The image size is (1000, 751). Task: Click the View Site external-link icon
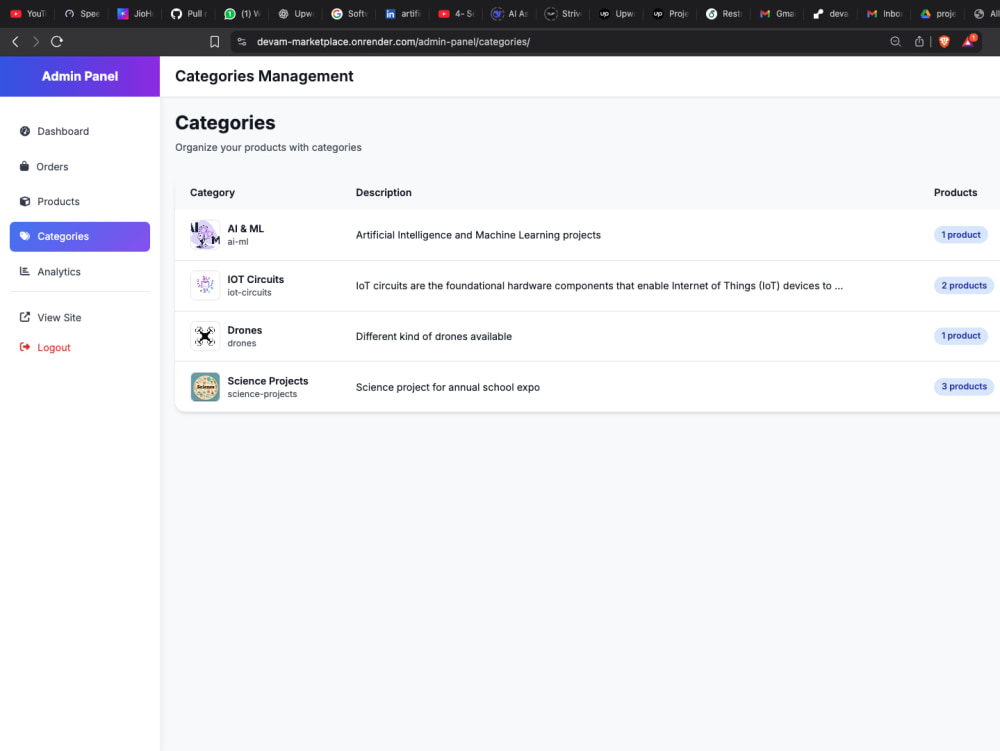click(25, 317)
